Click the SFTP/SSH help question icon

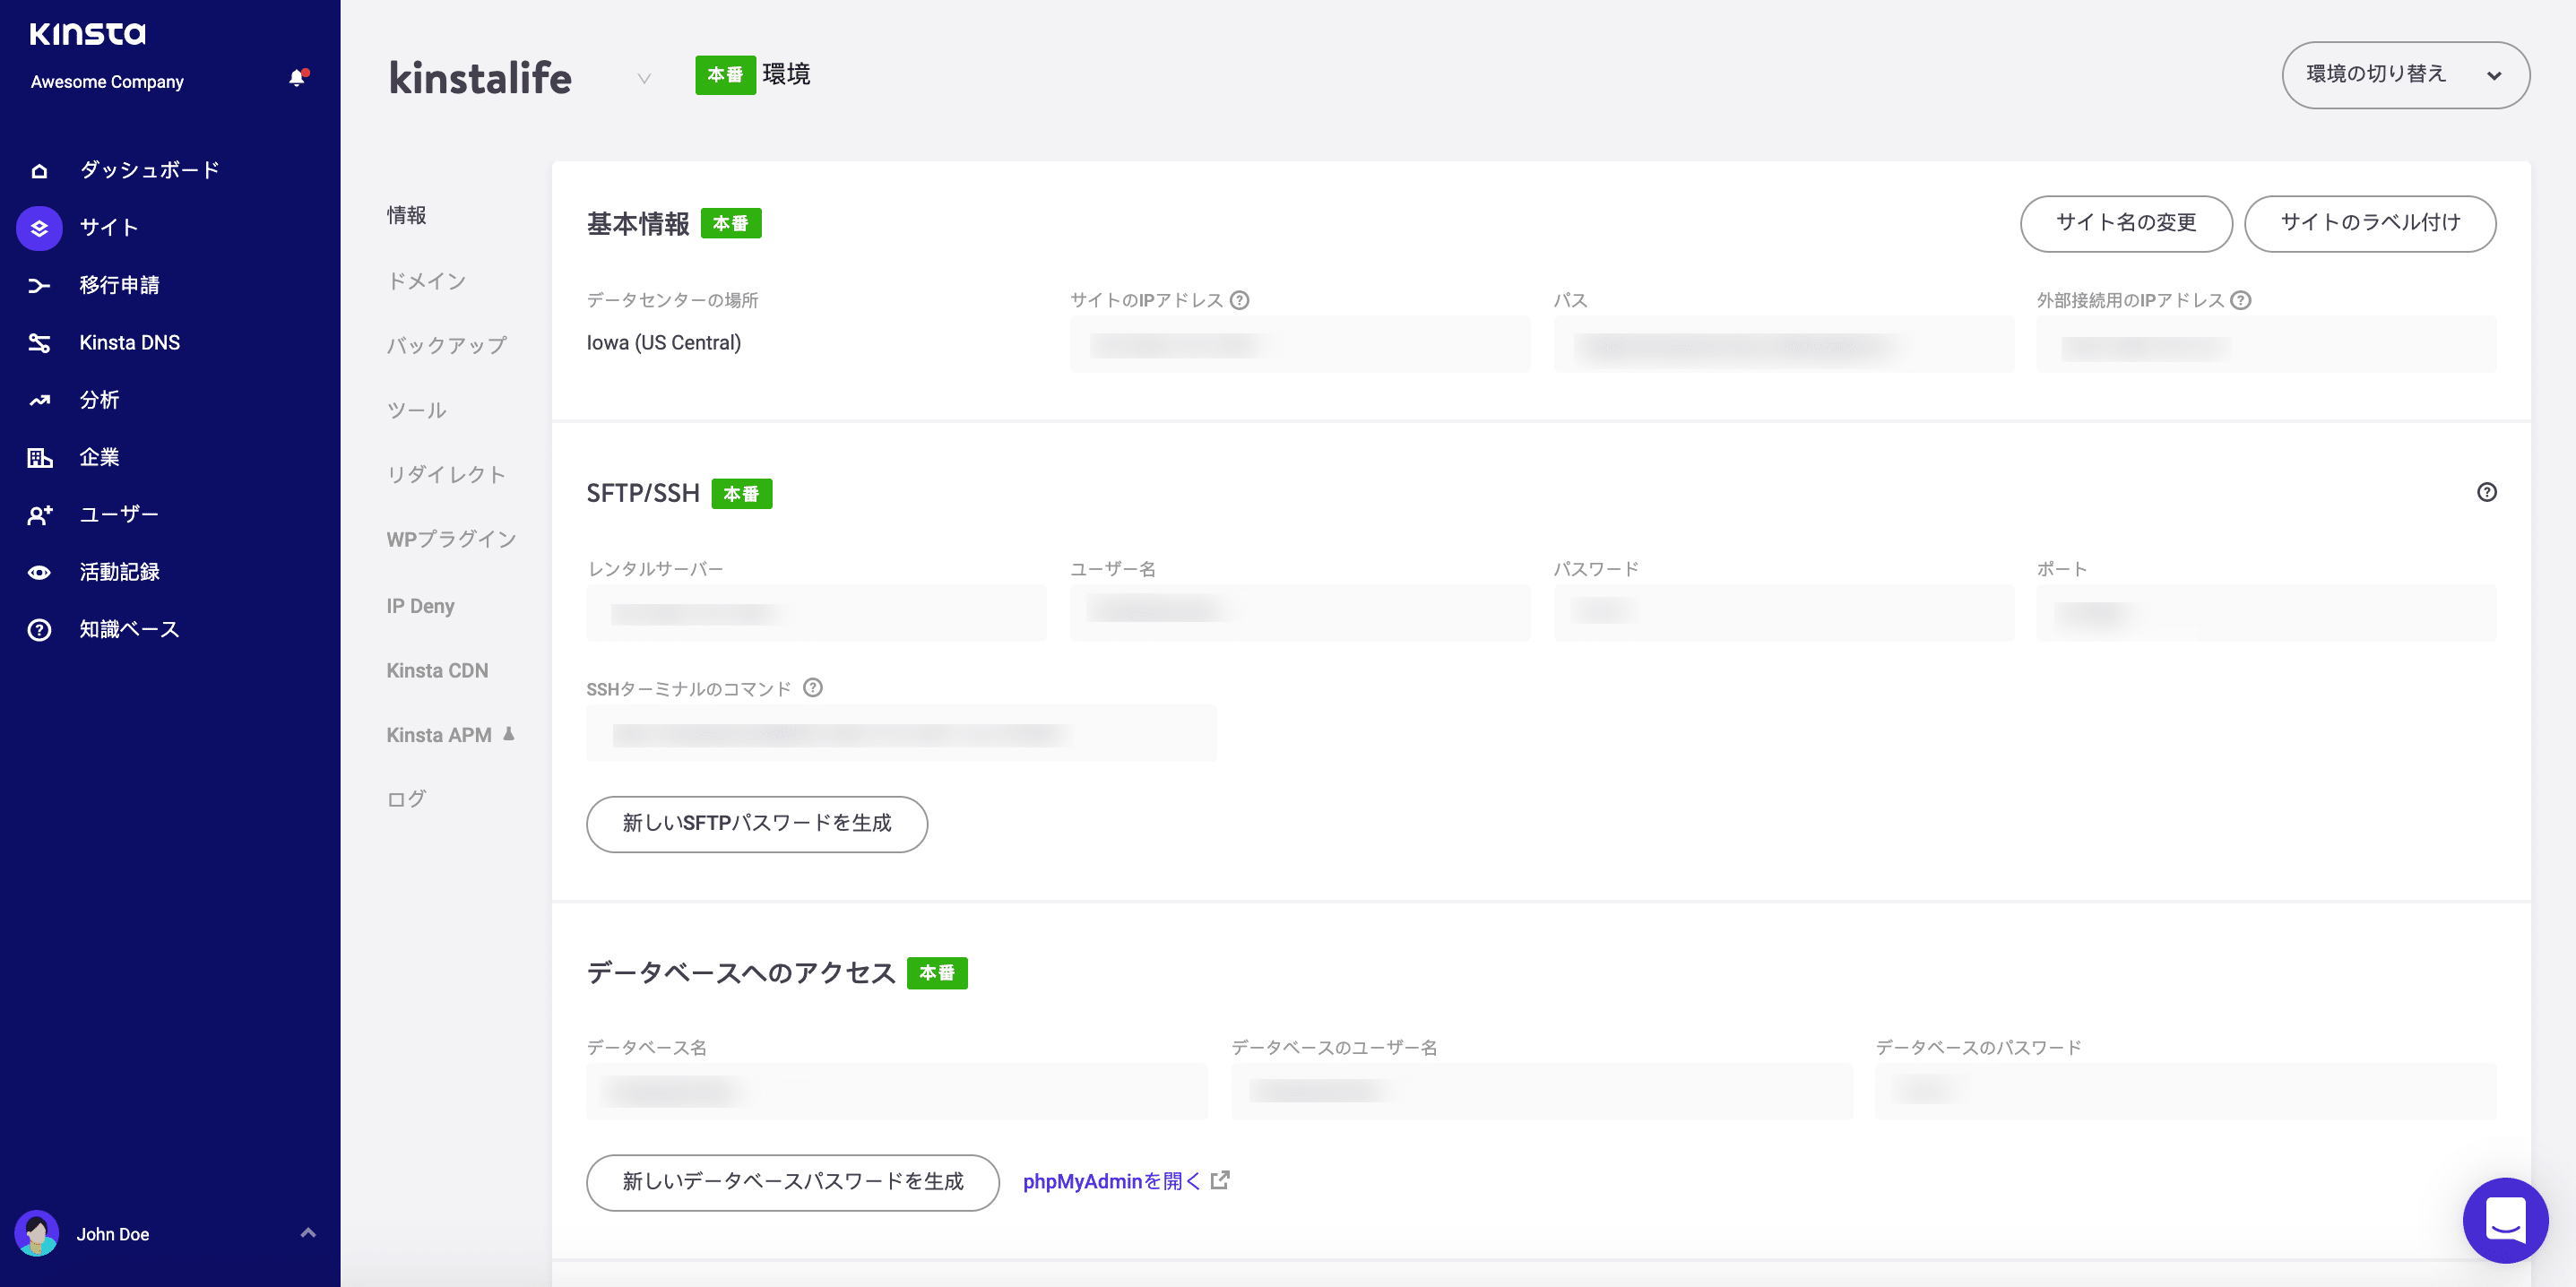click(2488, 492)
